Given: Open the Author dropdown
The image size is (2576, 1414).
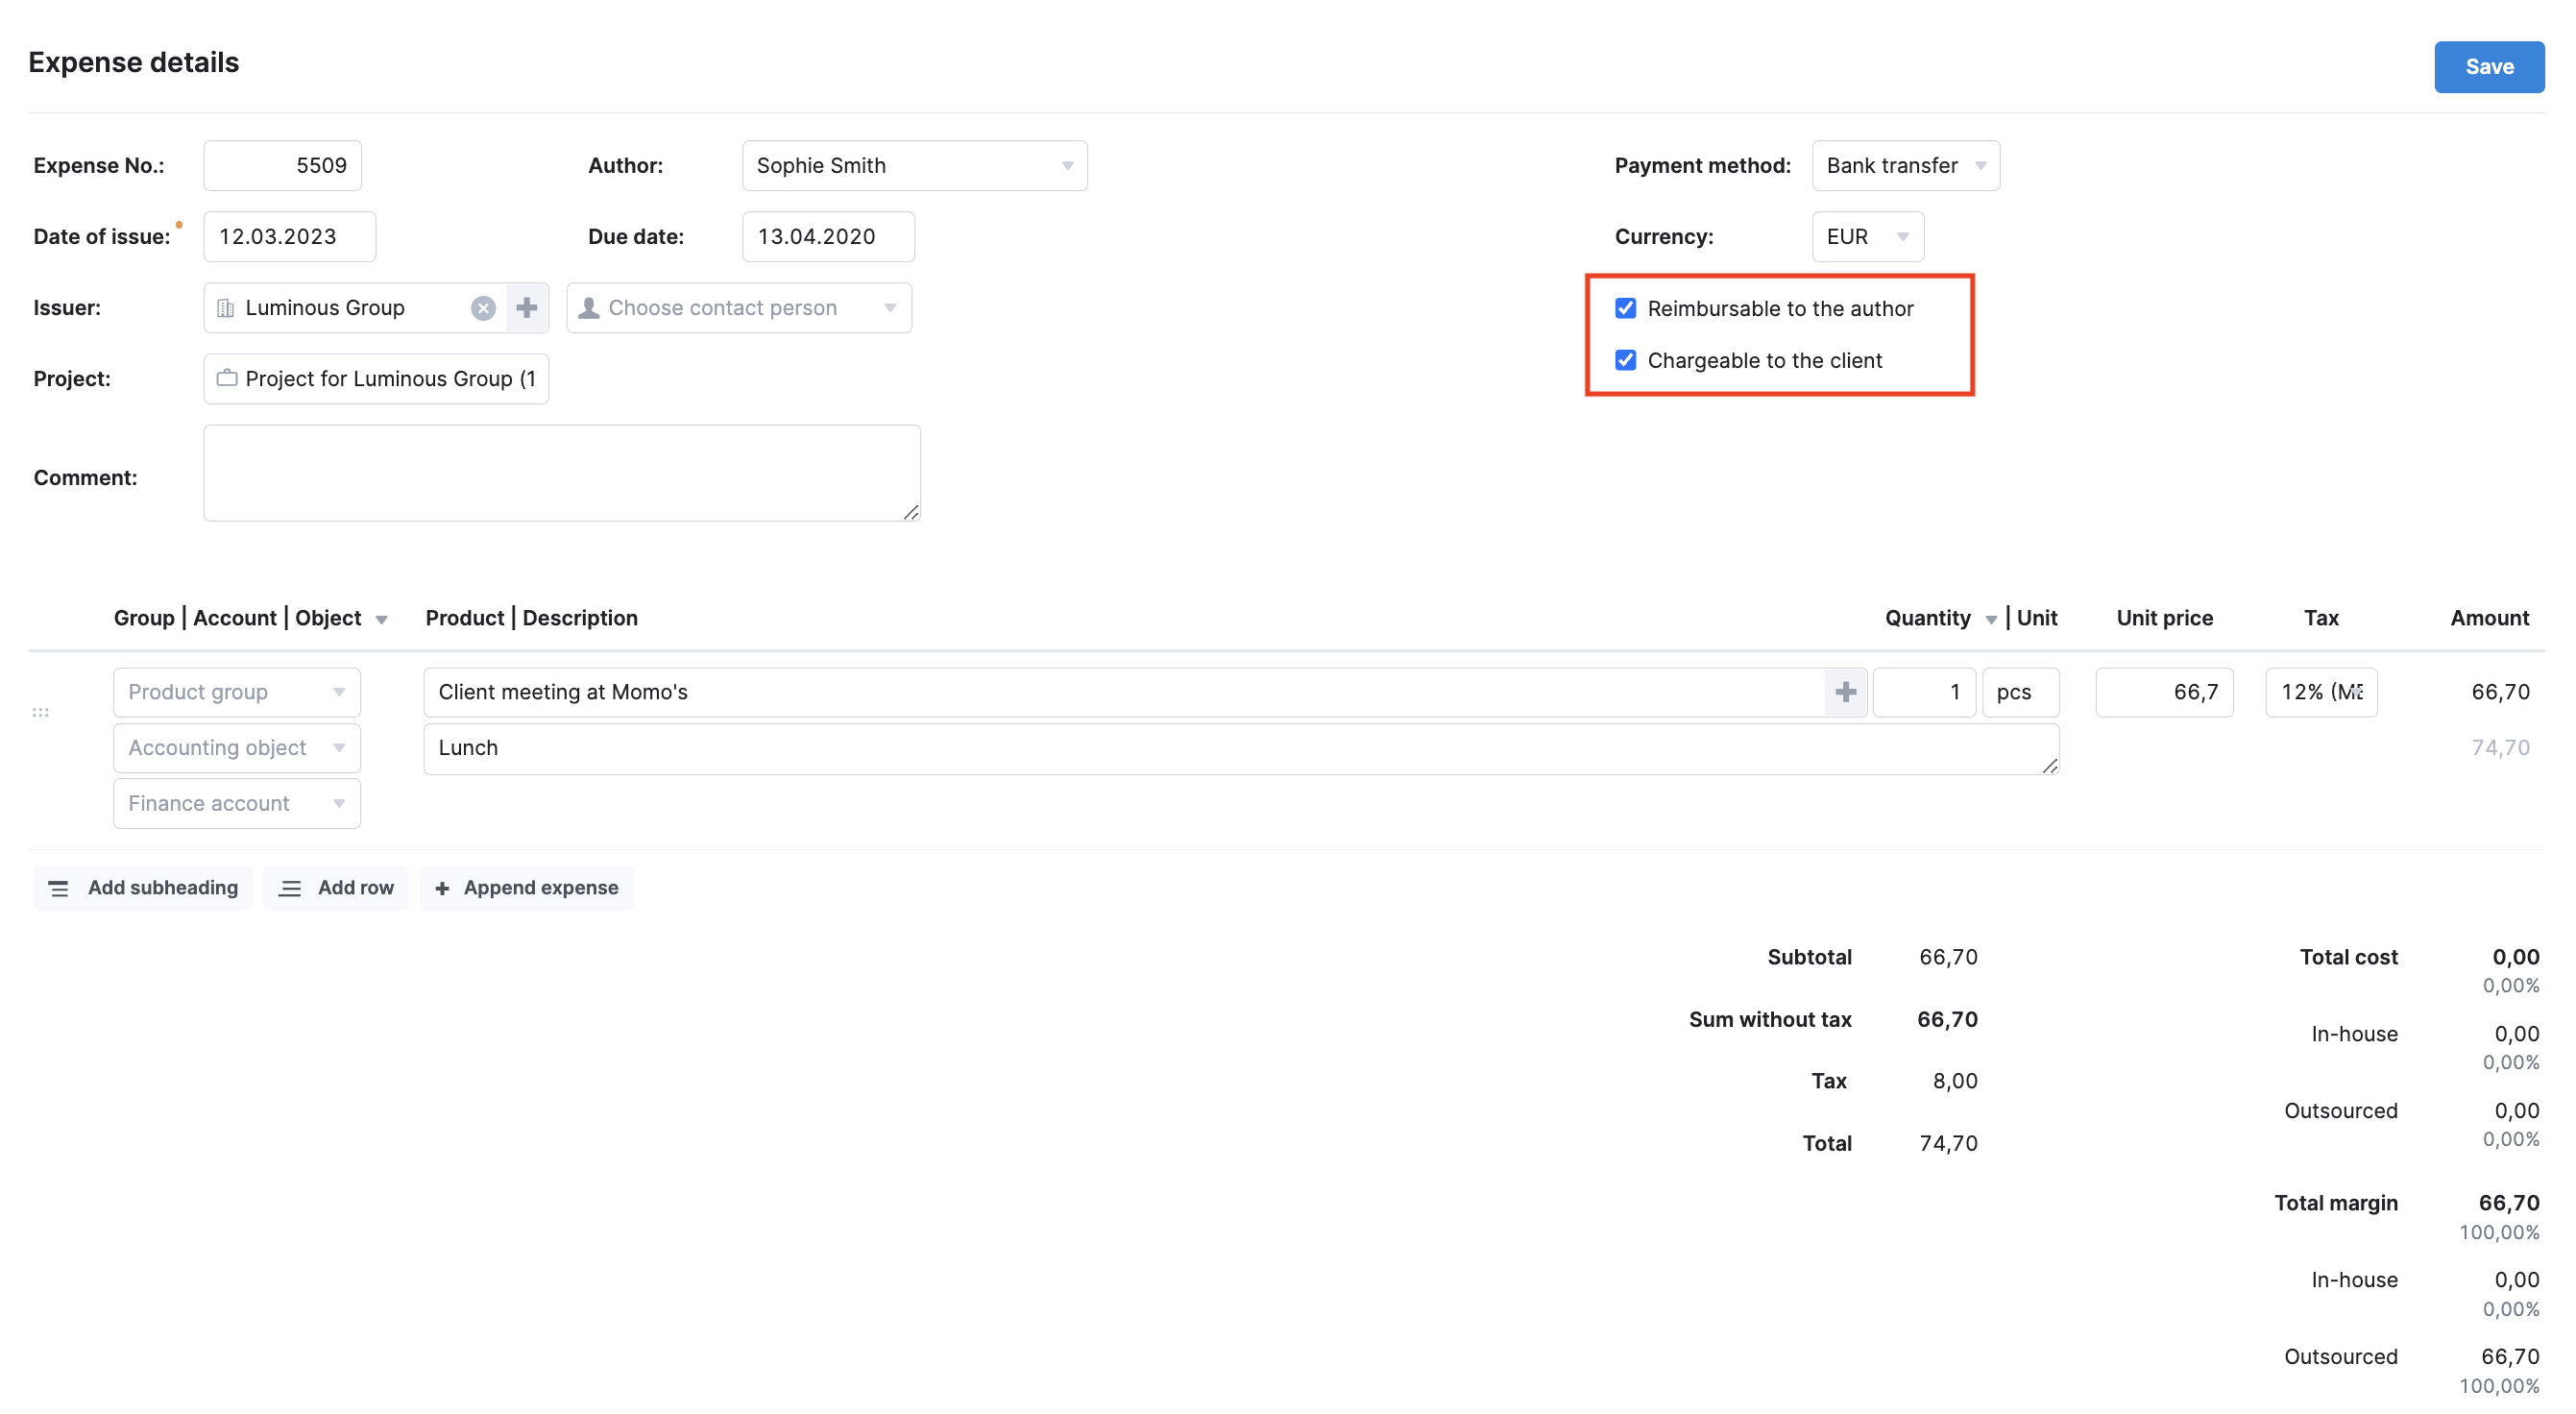Looking at the screenshot, I should [x=914, y=166].
